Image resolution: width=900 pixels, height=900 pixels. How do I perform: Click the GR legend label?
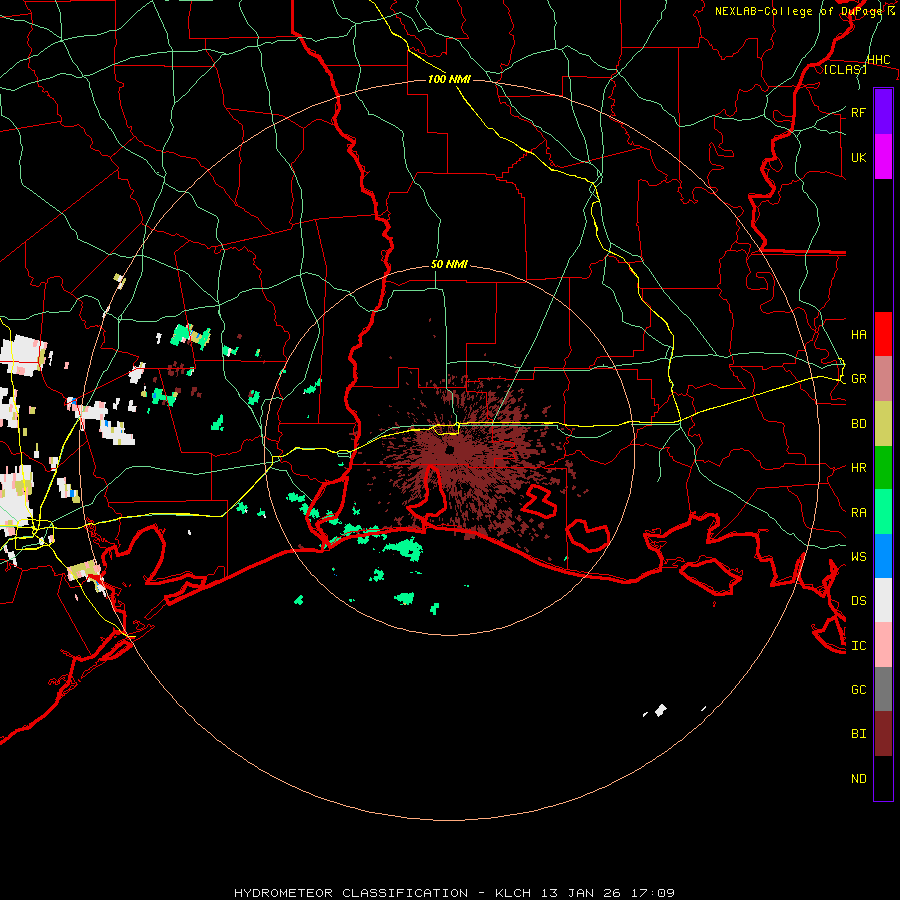click(858, 379)
